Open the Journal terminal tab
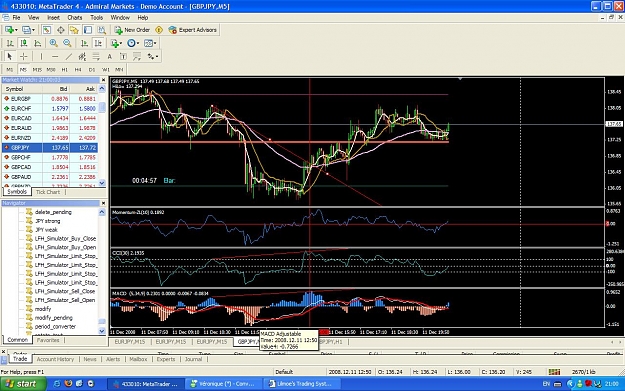 pyautogui.click(x=193, y=359)
